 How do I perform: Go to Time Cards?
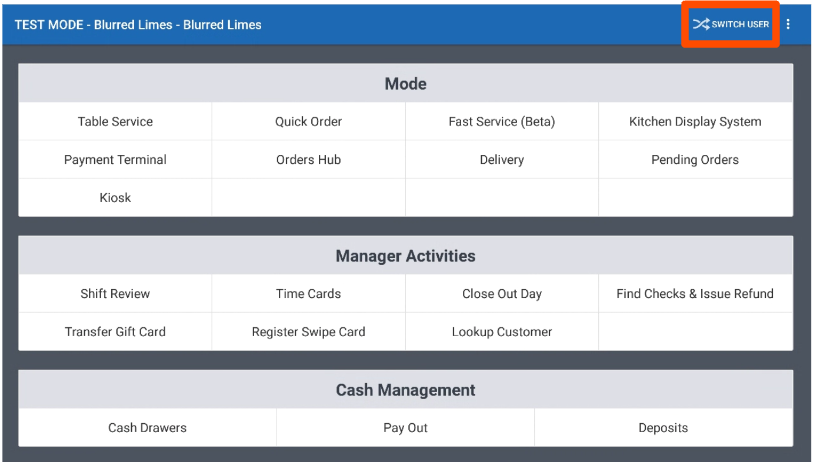308,294
